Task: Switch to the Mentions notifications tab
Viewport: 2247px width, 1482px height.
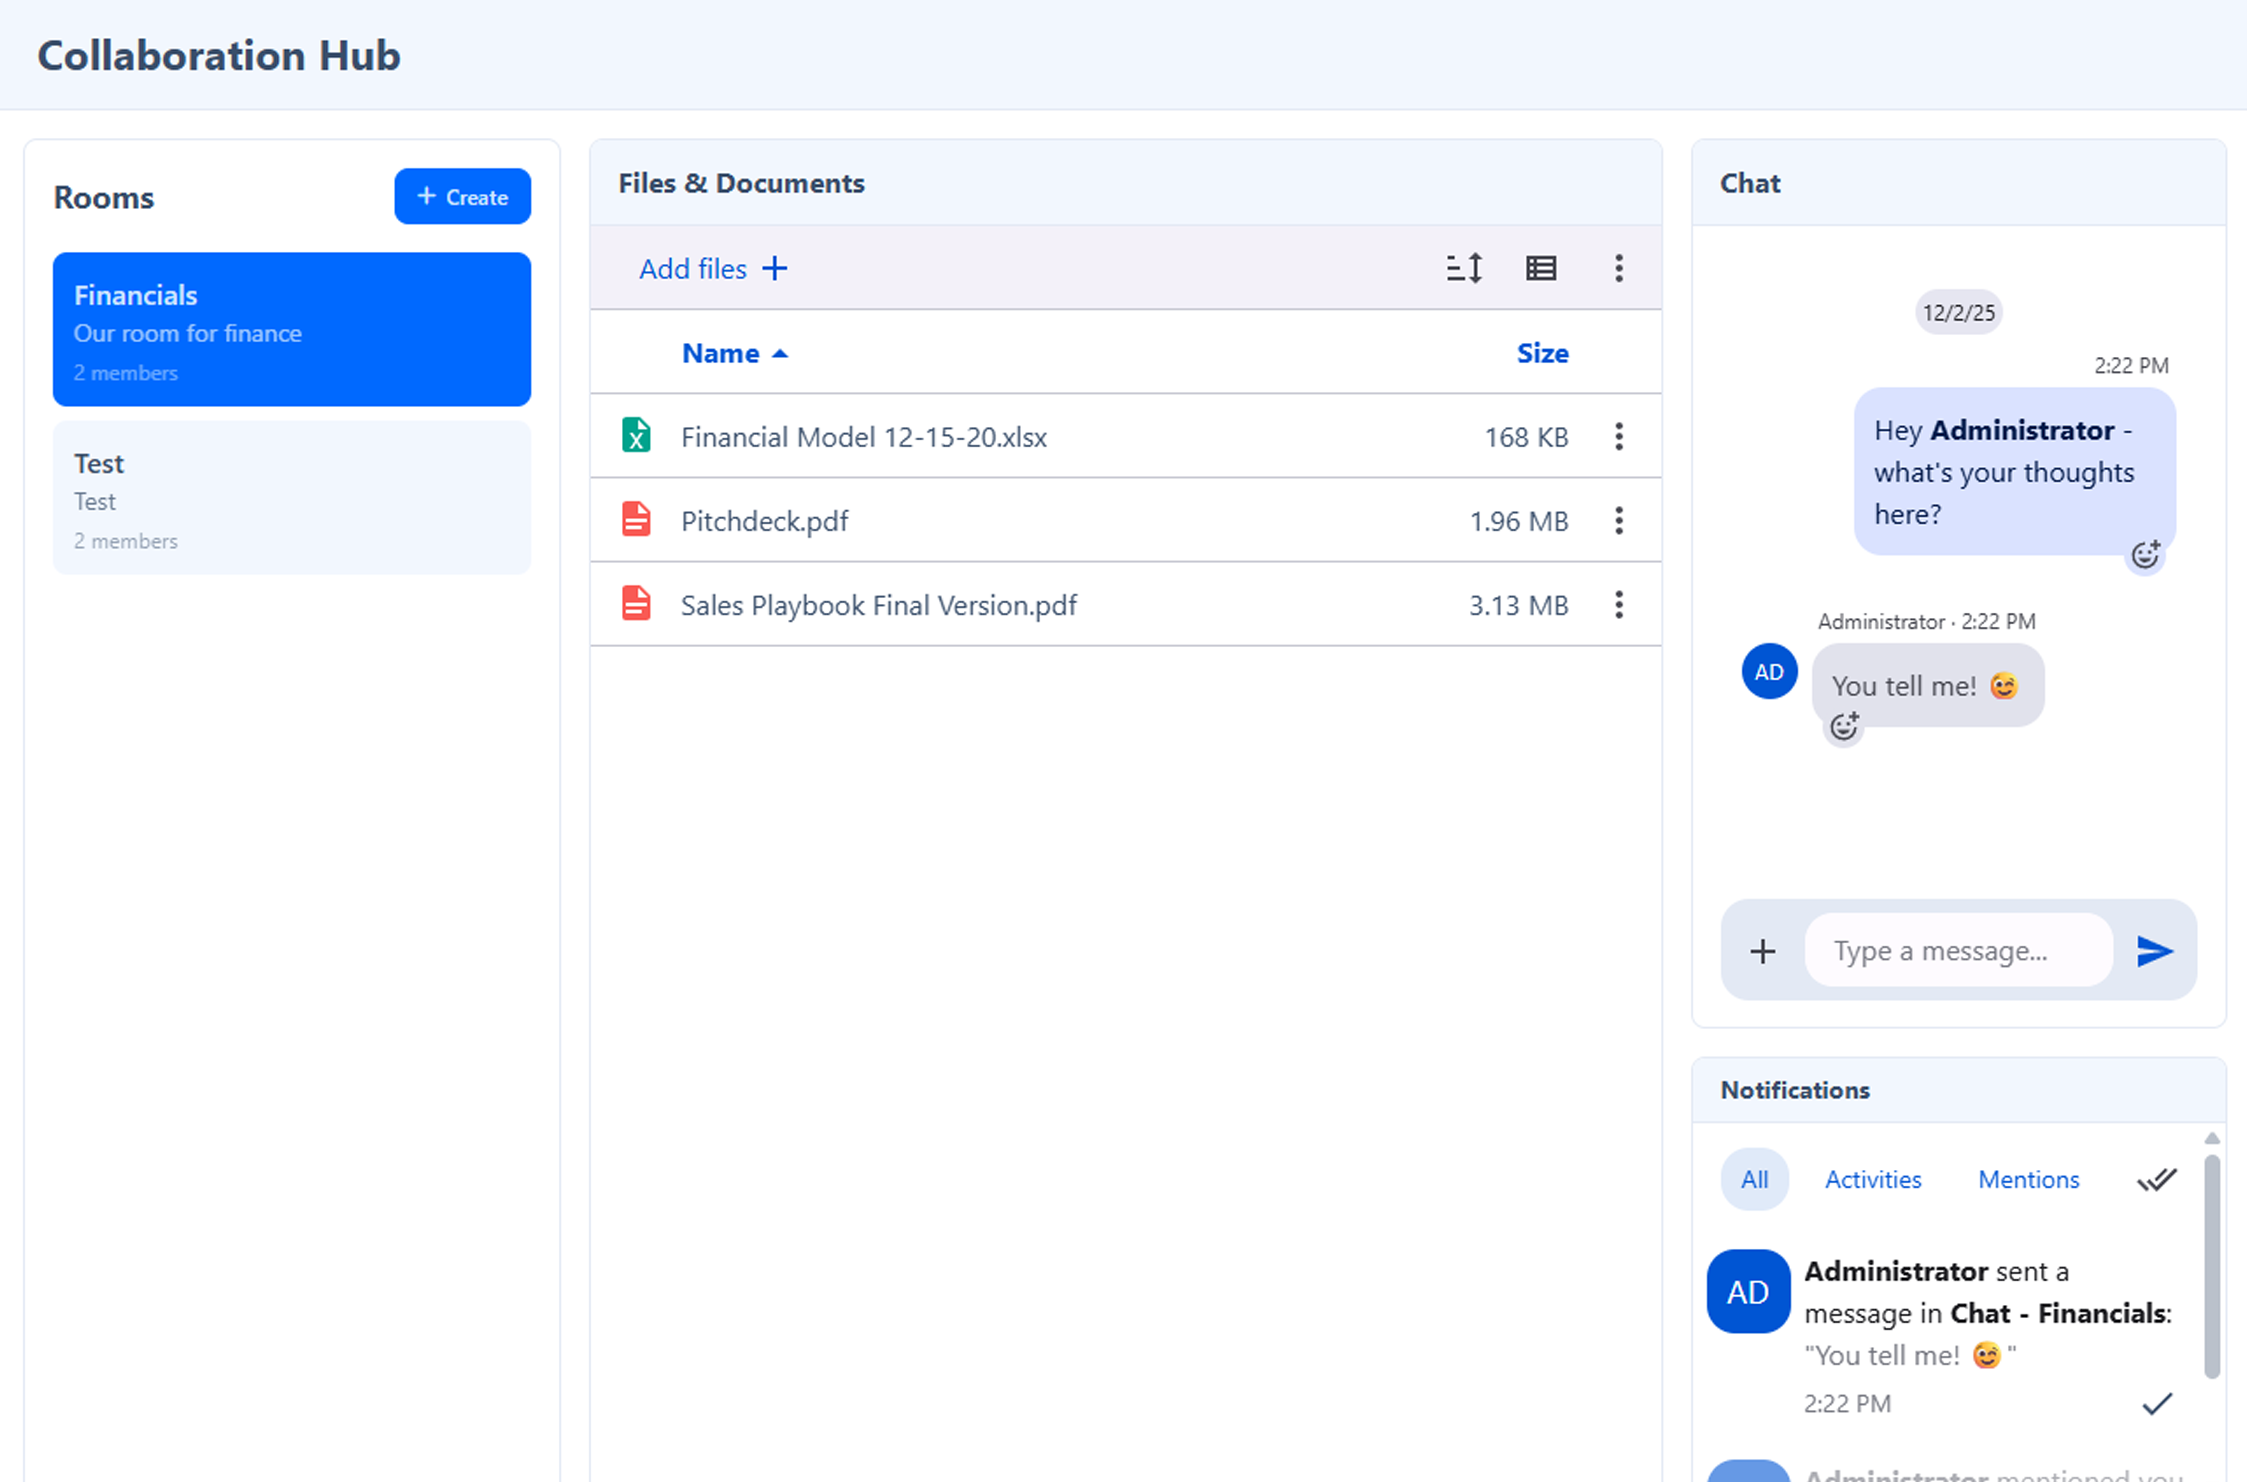Action: coord(2028,1179)
